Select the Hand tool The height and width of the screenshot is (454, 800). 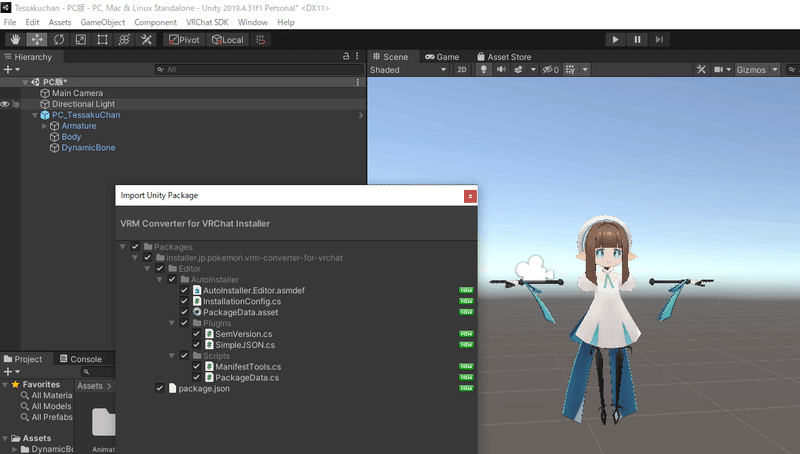click(15, 40)
